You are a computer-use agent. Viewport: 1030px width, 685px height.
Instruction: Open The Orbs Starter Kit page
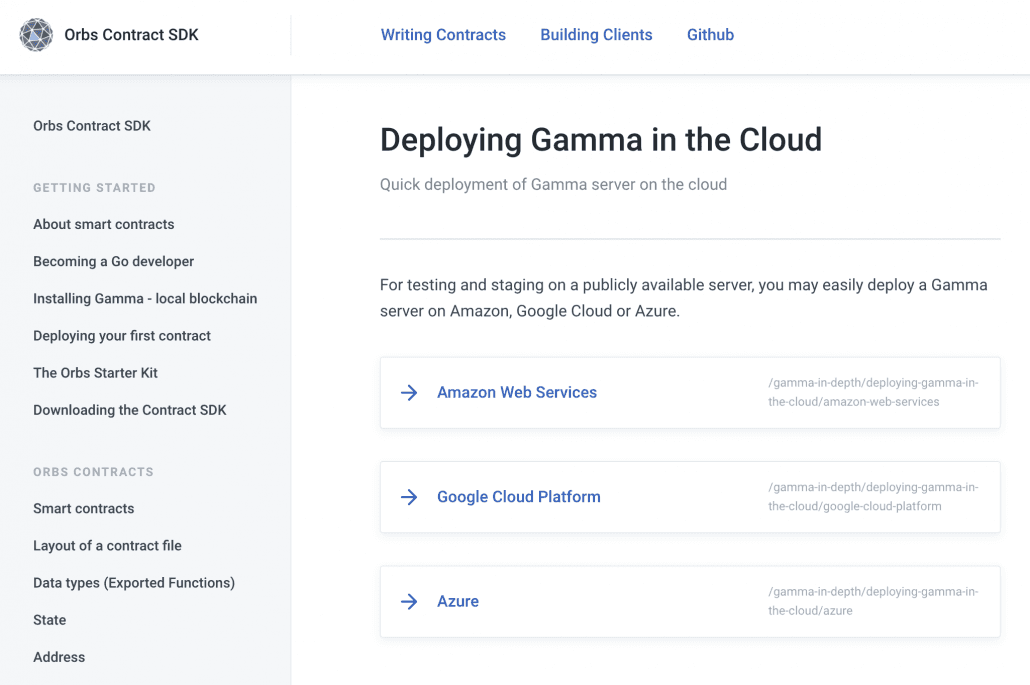pyautogui.click(x=95, y=373)
